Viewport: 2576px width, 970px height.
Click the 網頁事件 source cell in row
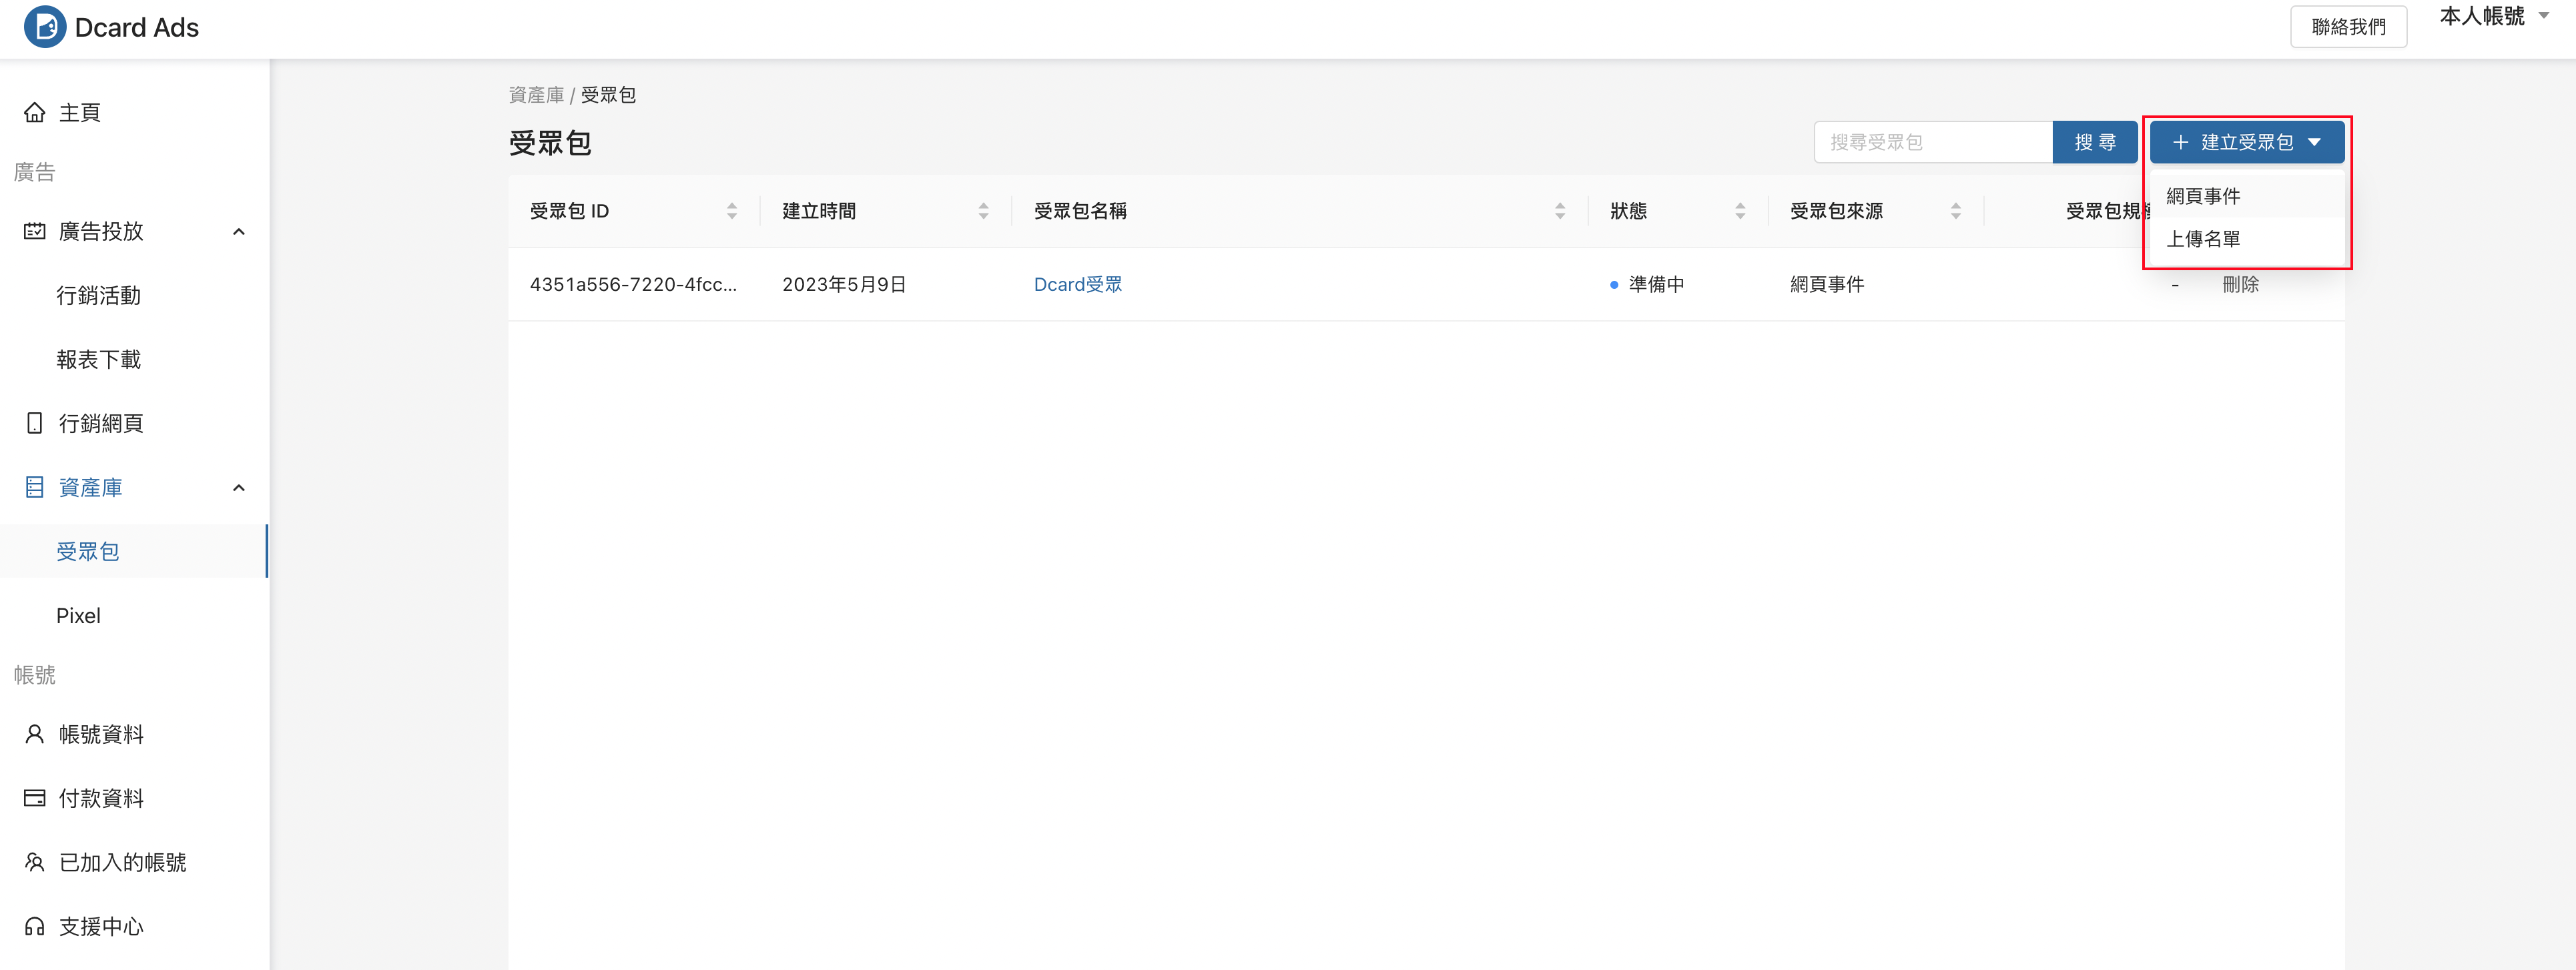click(1827, 284)
